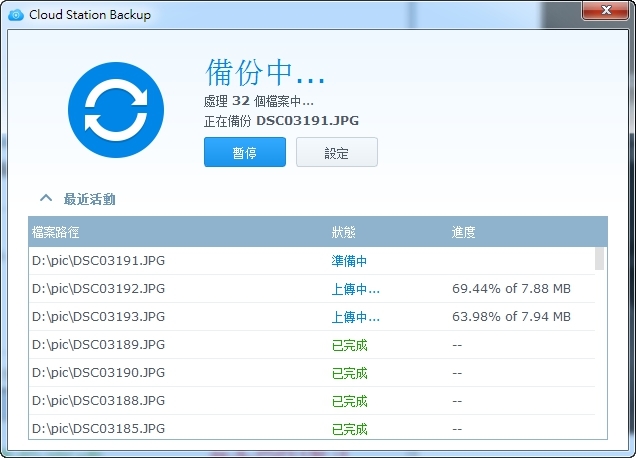The image size is (636, 458).
Task: Click the 69.44% of 7.88 MB progress
Action: click(x=511, y=288)
